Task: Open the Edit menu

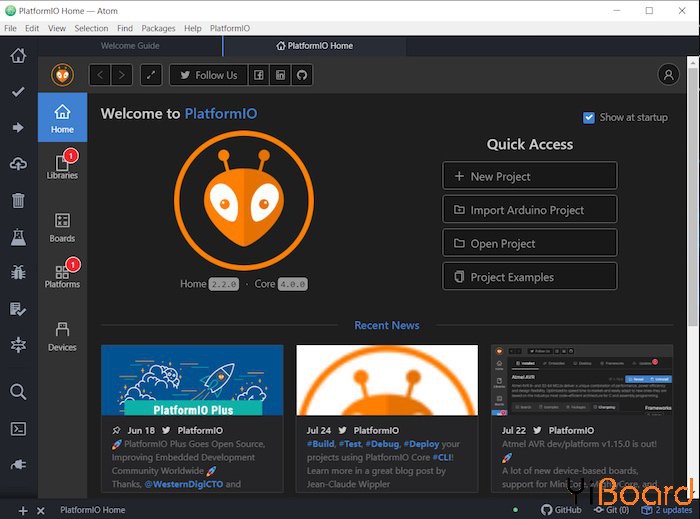Action: pyautogui.click(x=32, y=28)
